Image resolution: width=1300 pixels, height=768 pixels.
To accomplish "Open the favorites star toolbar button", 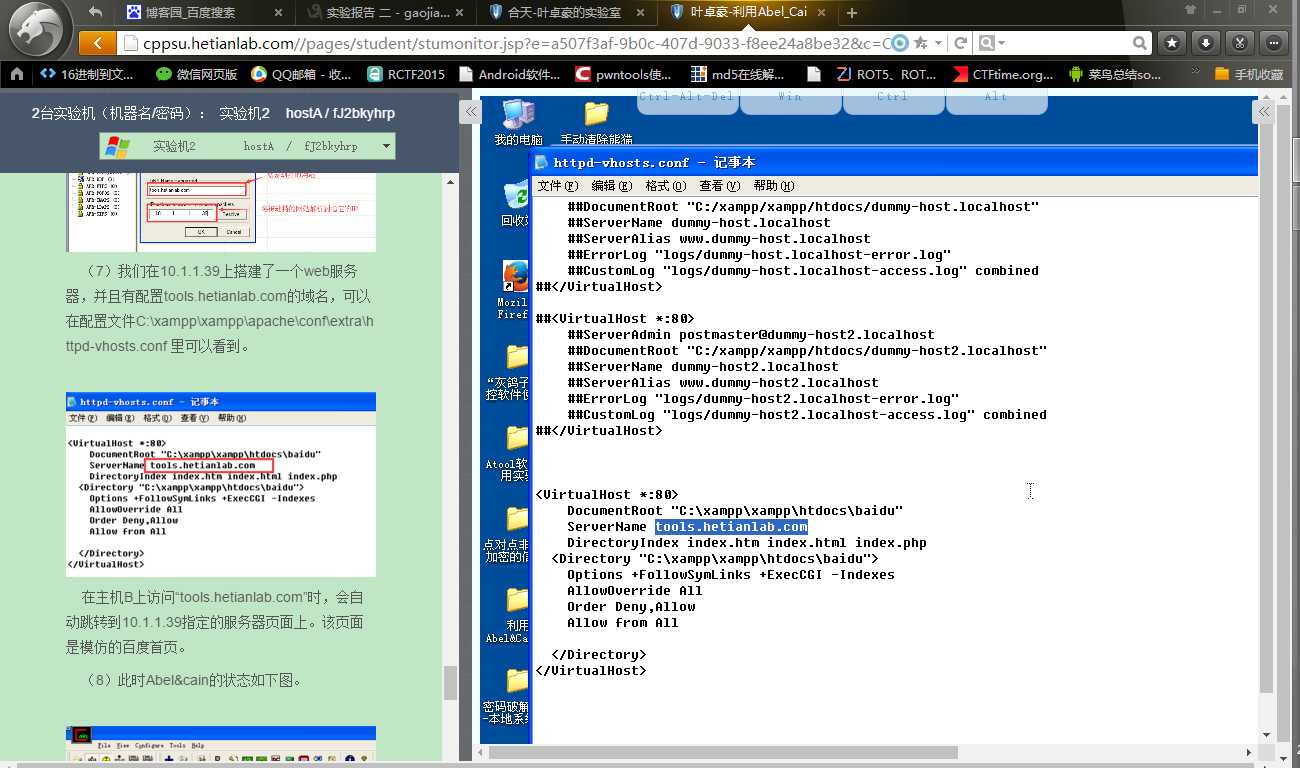I will pos(1172,43).
